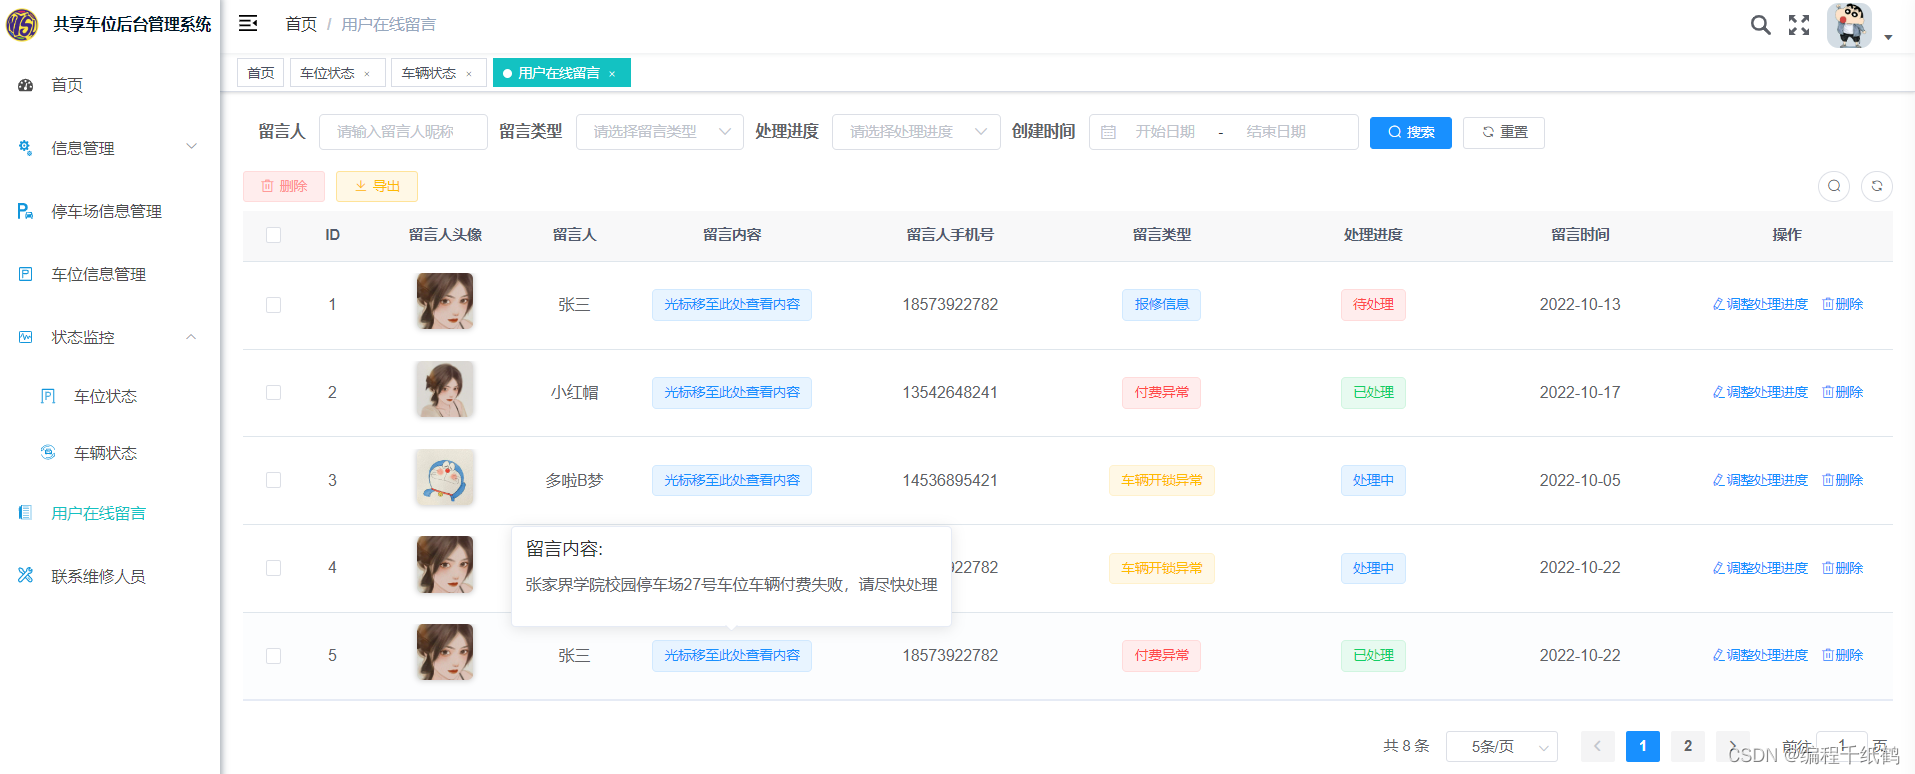Click the 用户在线留言 sidebar icon
Screen dimensions: 1915x774
click(x=26, y=513)
